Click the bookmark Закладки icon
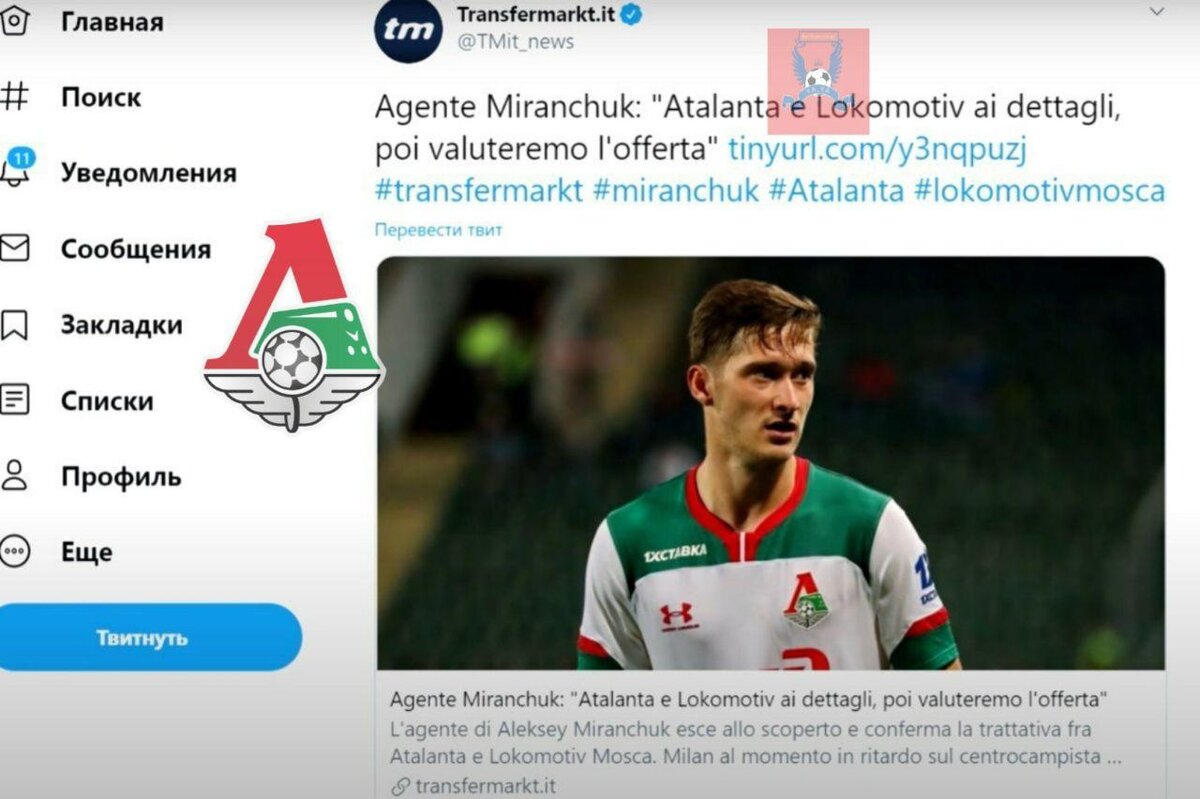 click(x=14, y=324)
